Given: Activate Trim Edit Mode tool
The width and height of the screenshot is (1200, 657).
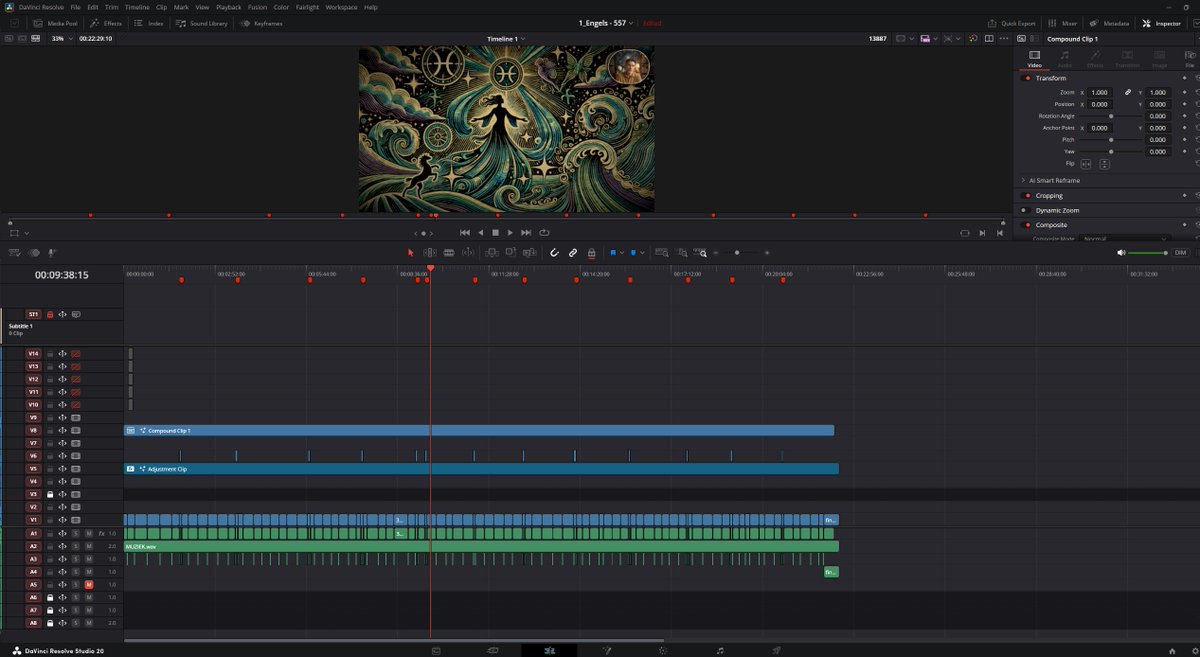Looking at the screenshot, I should 430,253.
